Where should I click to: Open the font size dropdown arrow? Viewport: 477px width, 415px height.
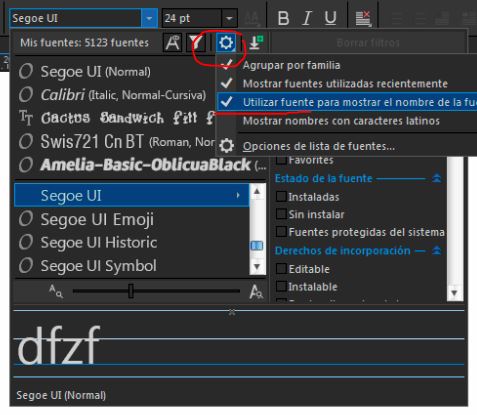click(229, 18)
